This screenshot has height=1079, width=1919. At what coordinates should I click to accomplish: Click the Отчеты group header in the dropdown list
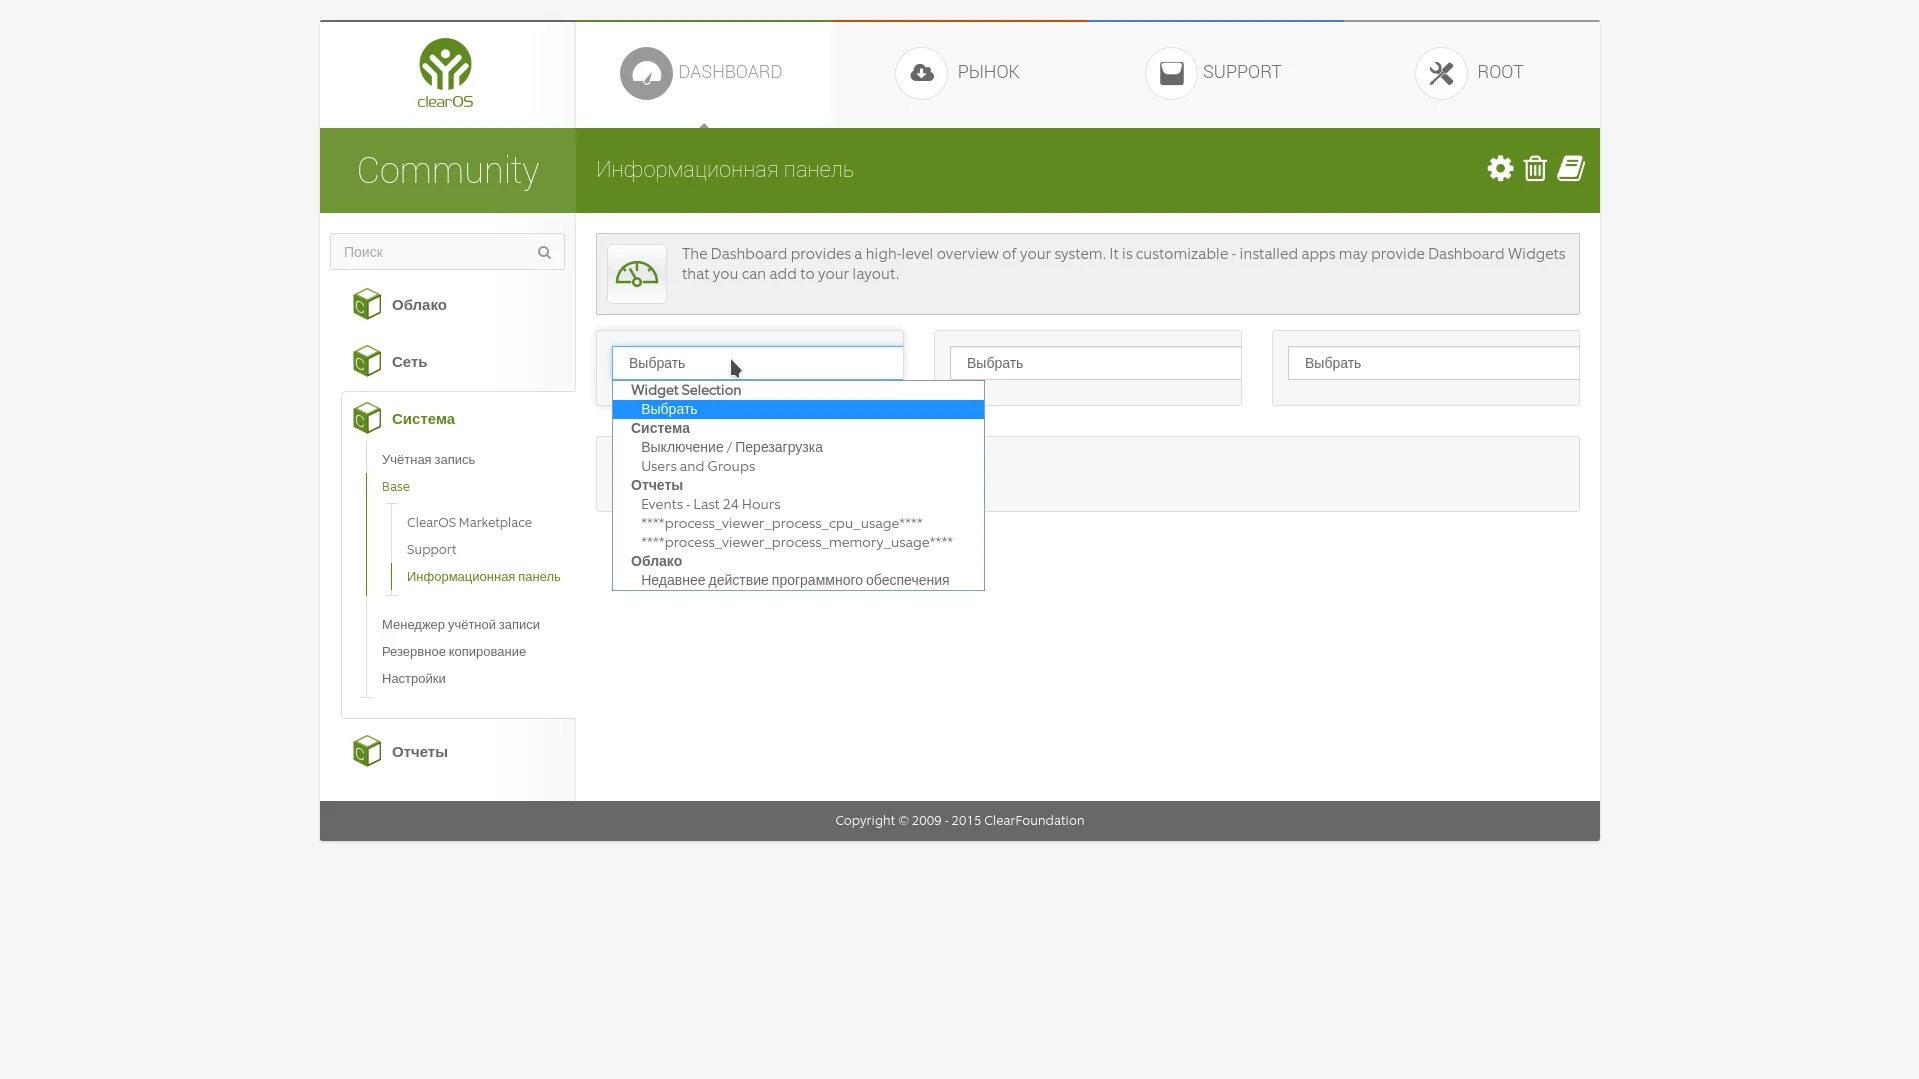click(x=657, y=485)
